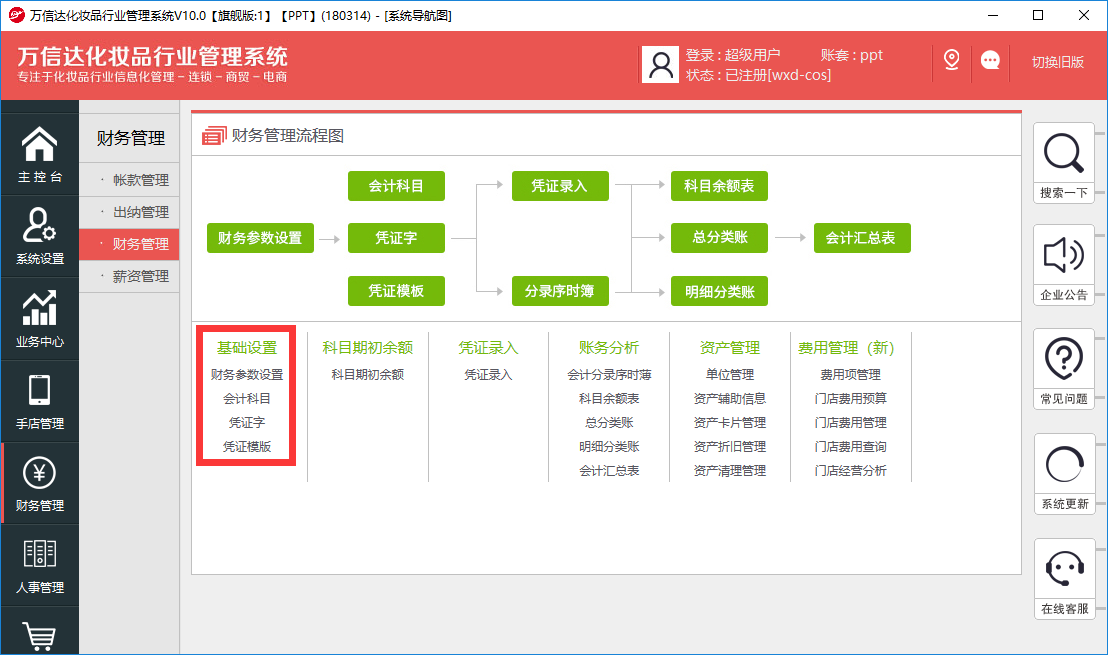Open 资产折旧管理 link
The width and height of the screenshot is (1108, 655).
730,447
